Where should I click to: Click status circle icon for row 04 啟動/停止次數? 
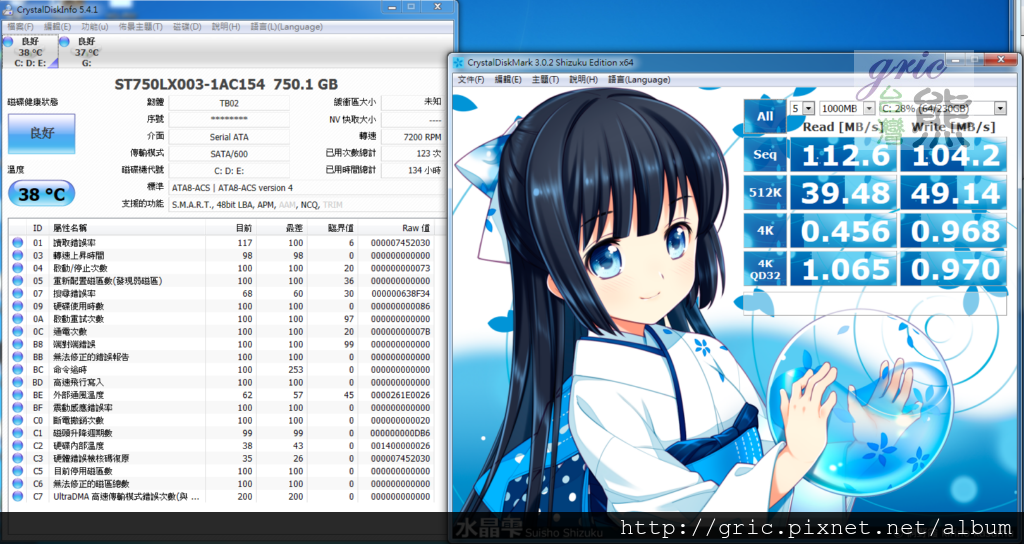18,268
